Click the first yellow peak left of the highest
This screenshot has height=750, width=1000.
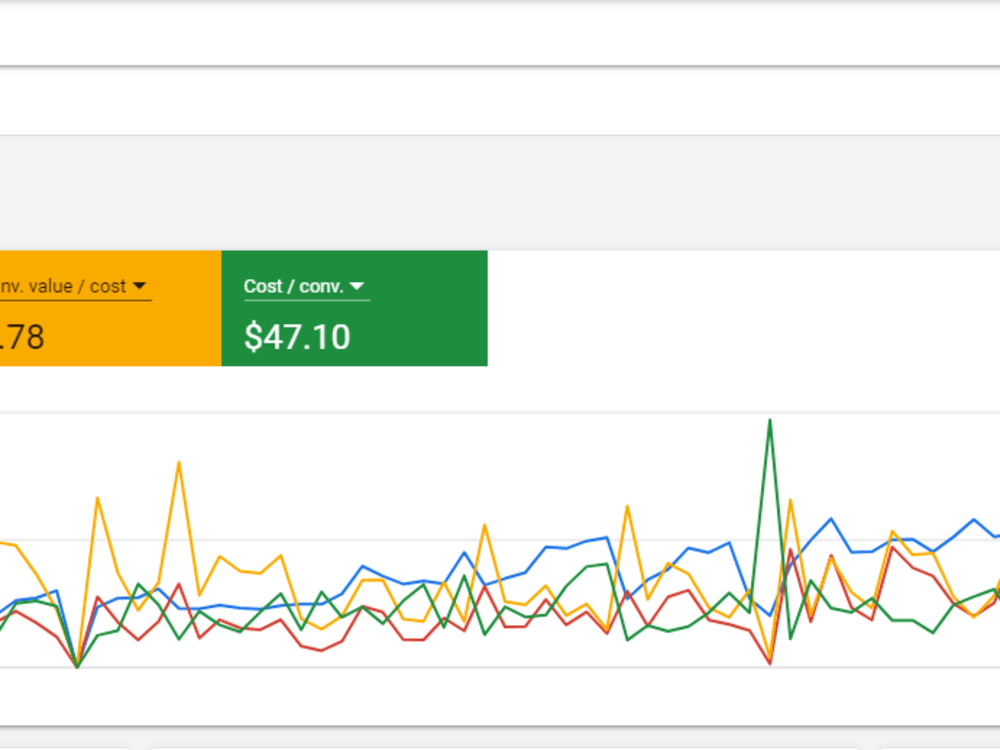coord(97,498)
